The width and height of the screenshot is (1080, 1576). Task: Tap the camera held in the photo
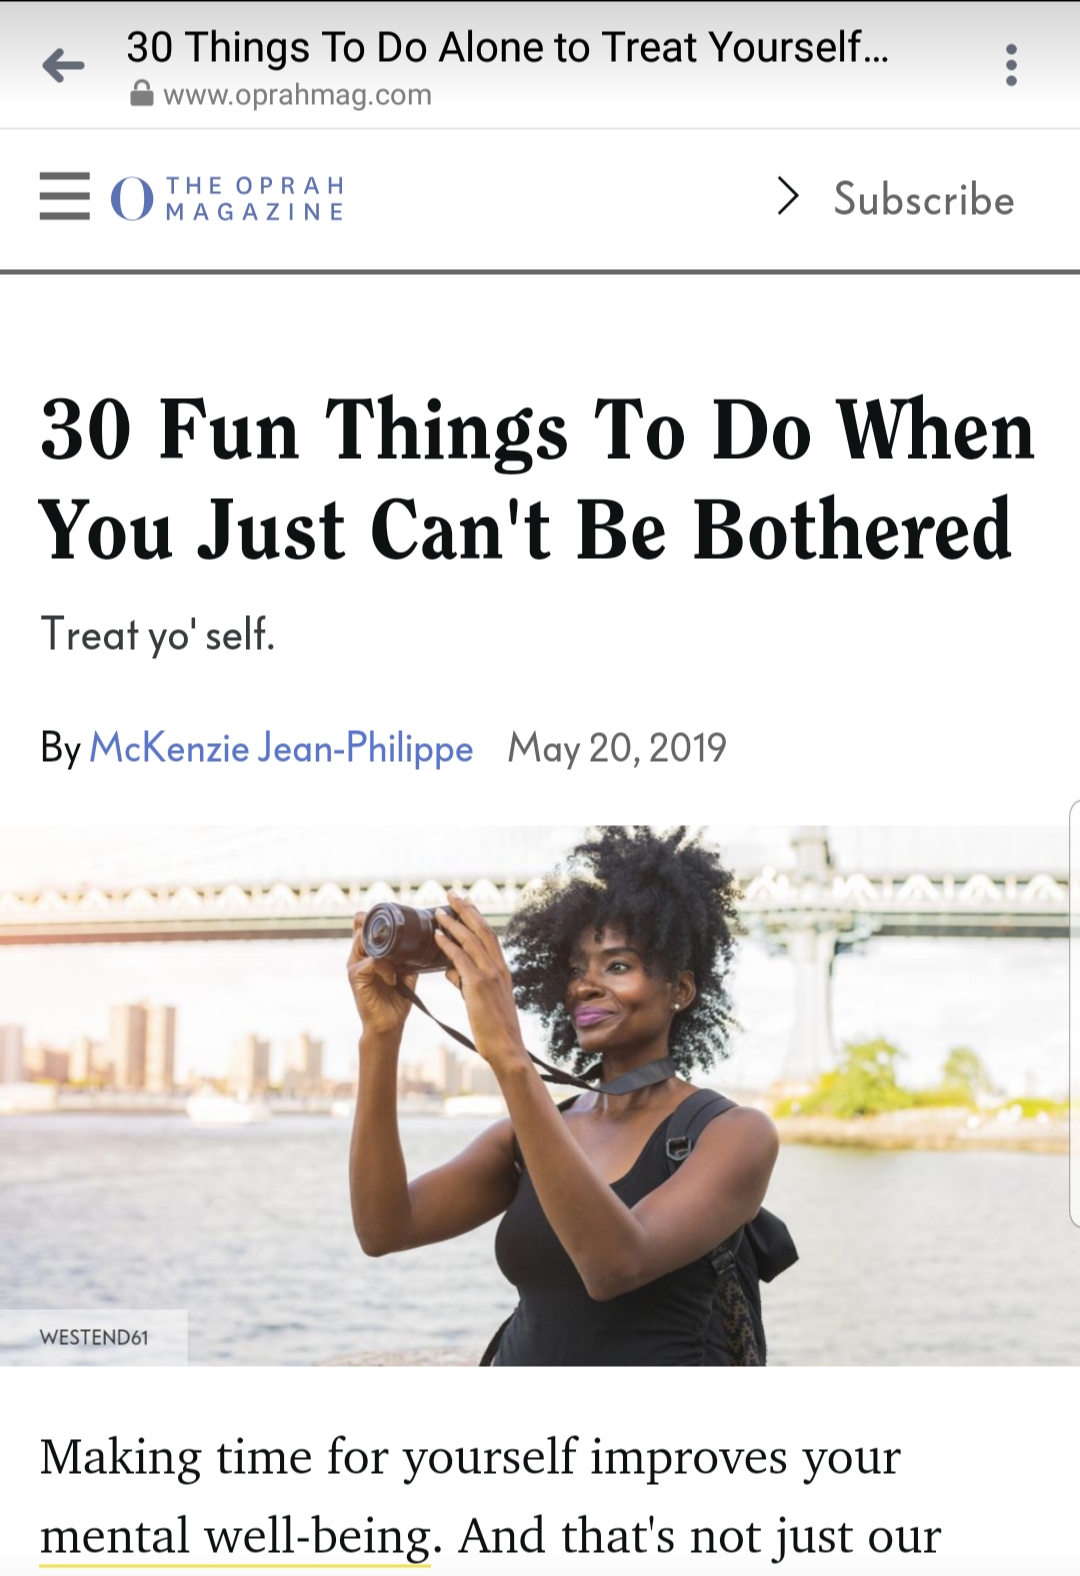point(407,935)
